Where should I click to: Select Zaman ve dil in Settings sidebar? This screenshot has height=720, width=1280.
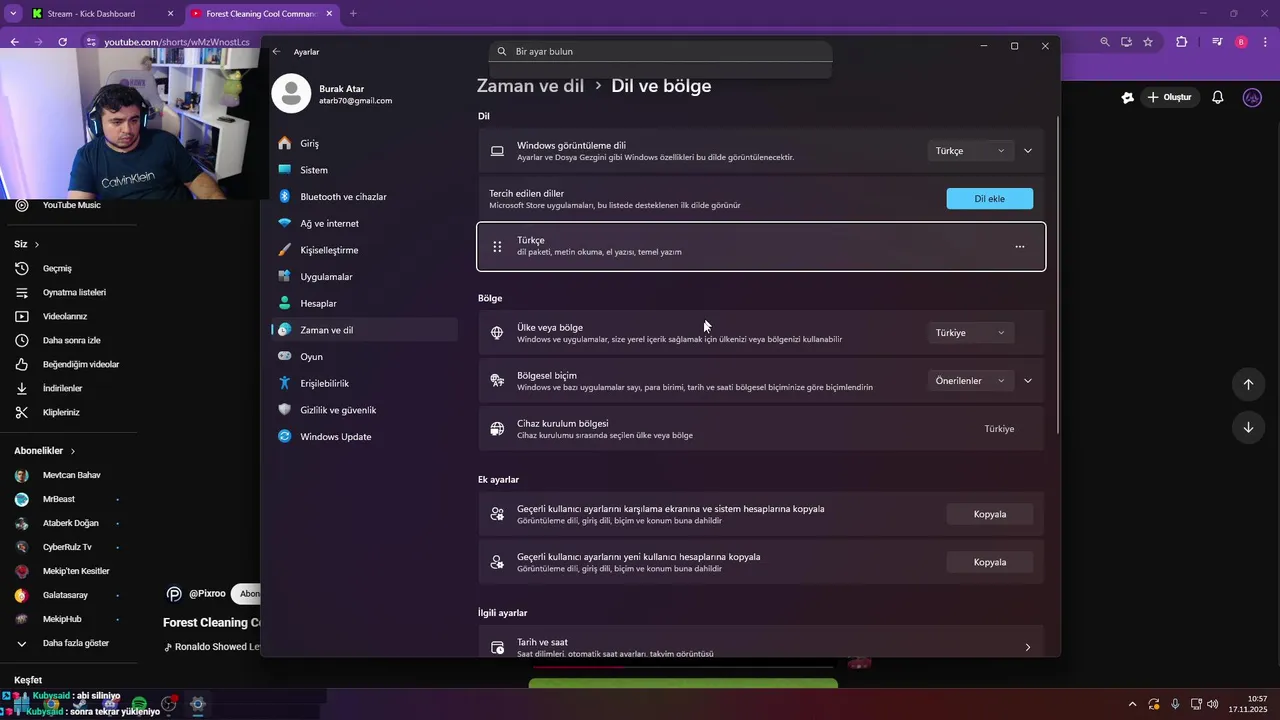click(364, 330)
